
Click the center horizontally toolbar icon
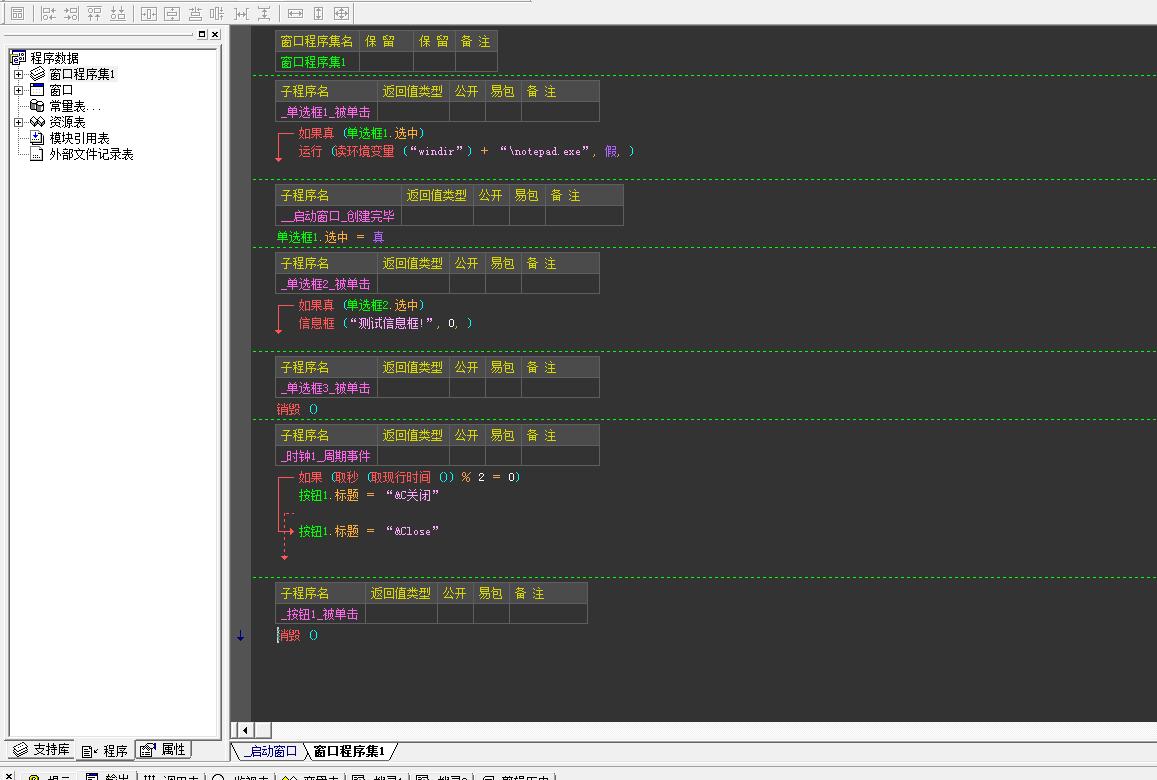(148, 13)
